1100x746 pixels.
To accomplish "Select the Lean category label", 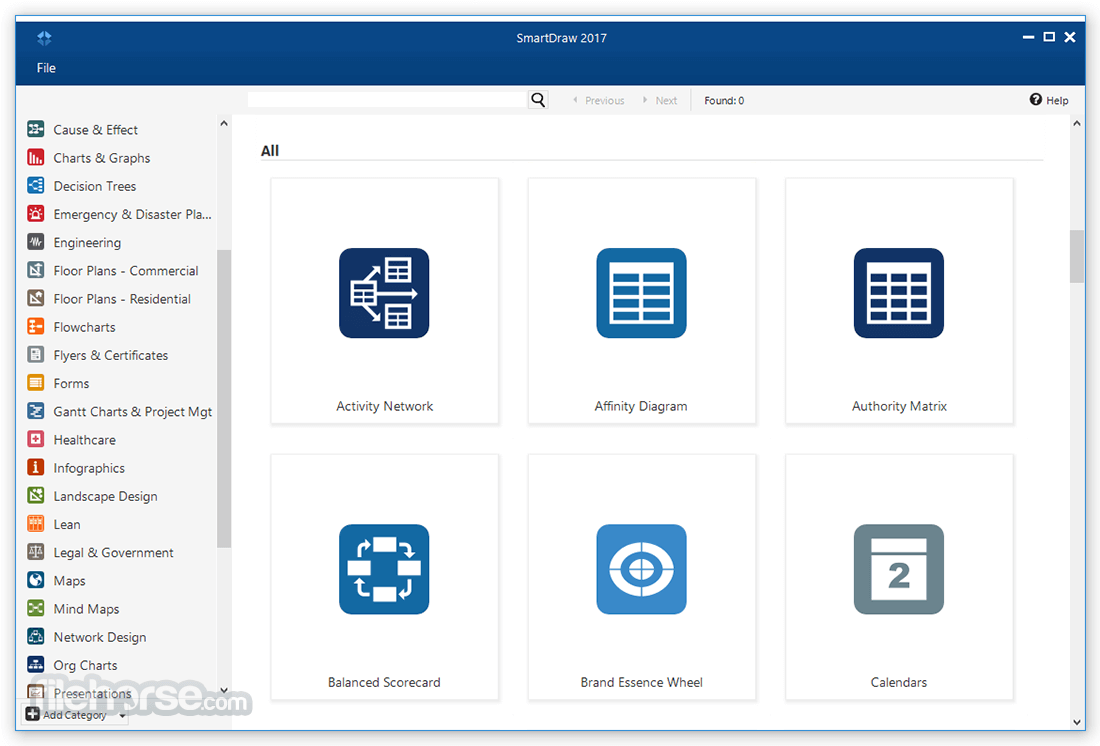I will (x=67, y=524).
